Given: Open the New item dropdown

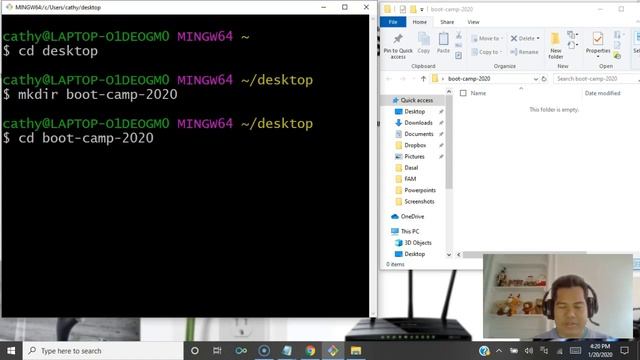Looking at the screenshot, I should point(572,35).
